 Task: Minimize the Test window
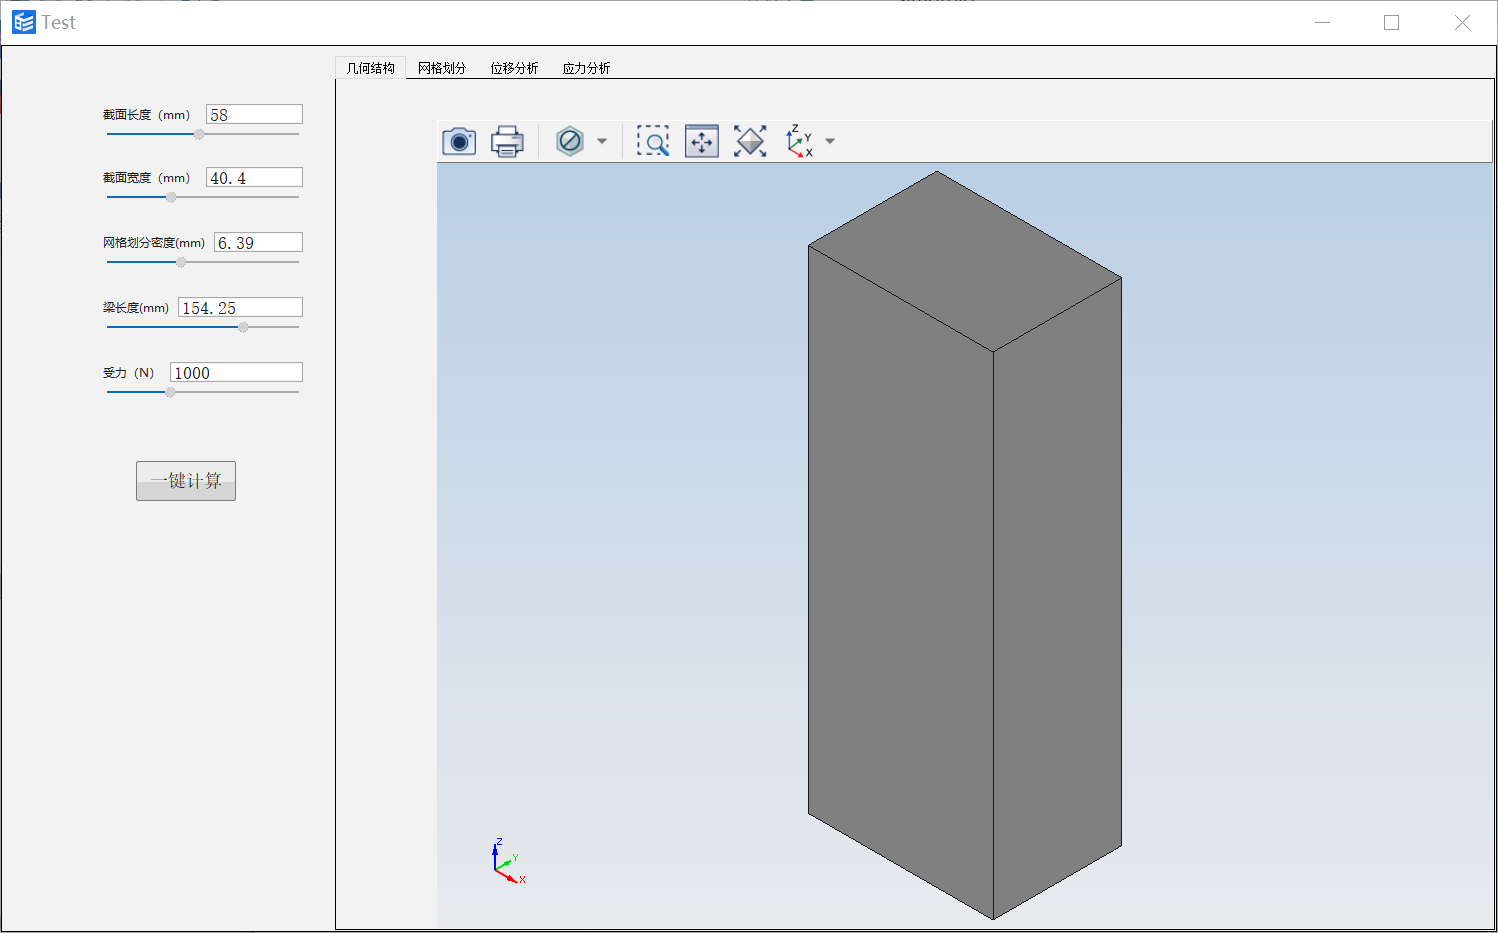click(x=1322, y=22)
